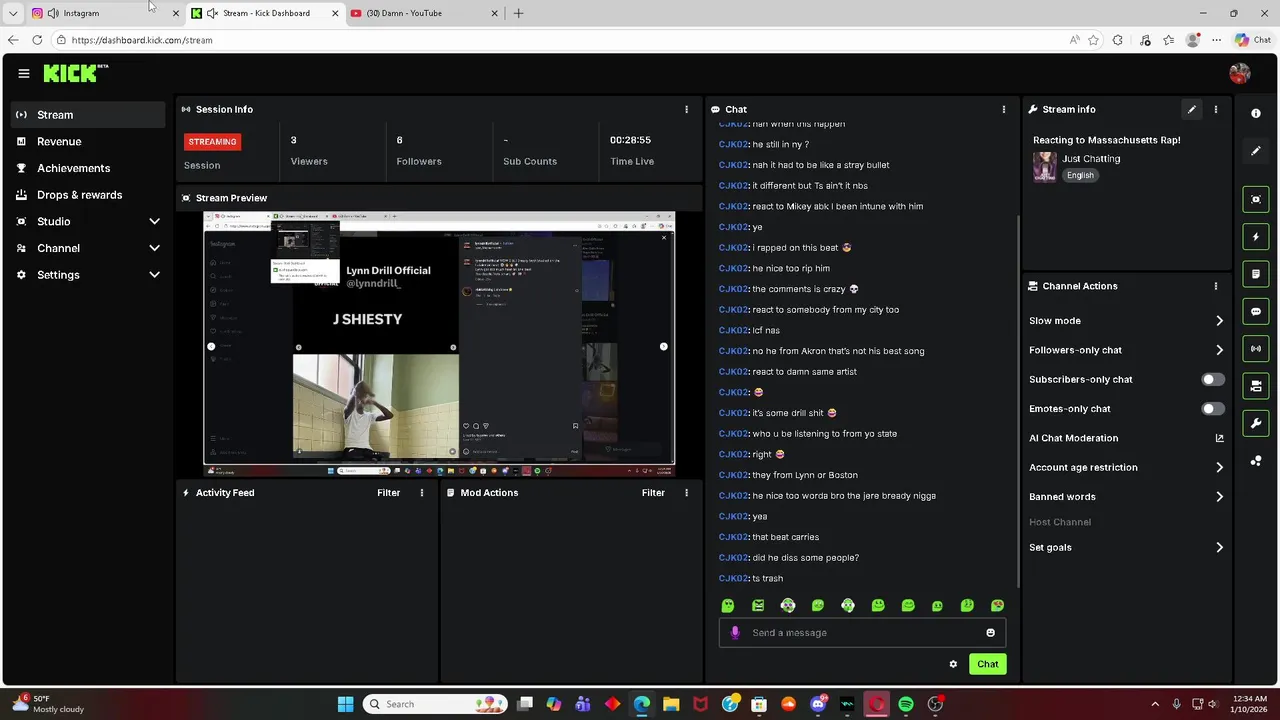Open Drops & rewards in sidebar
Viewport: 1280px width, 720px height.
(x=88, y=195)
